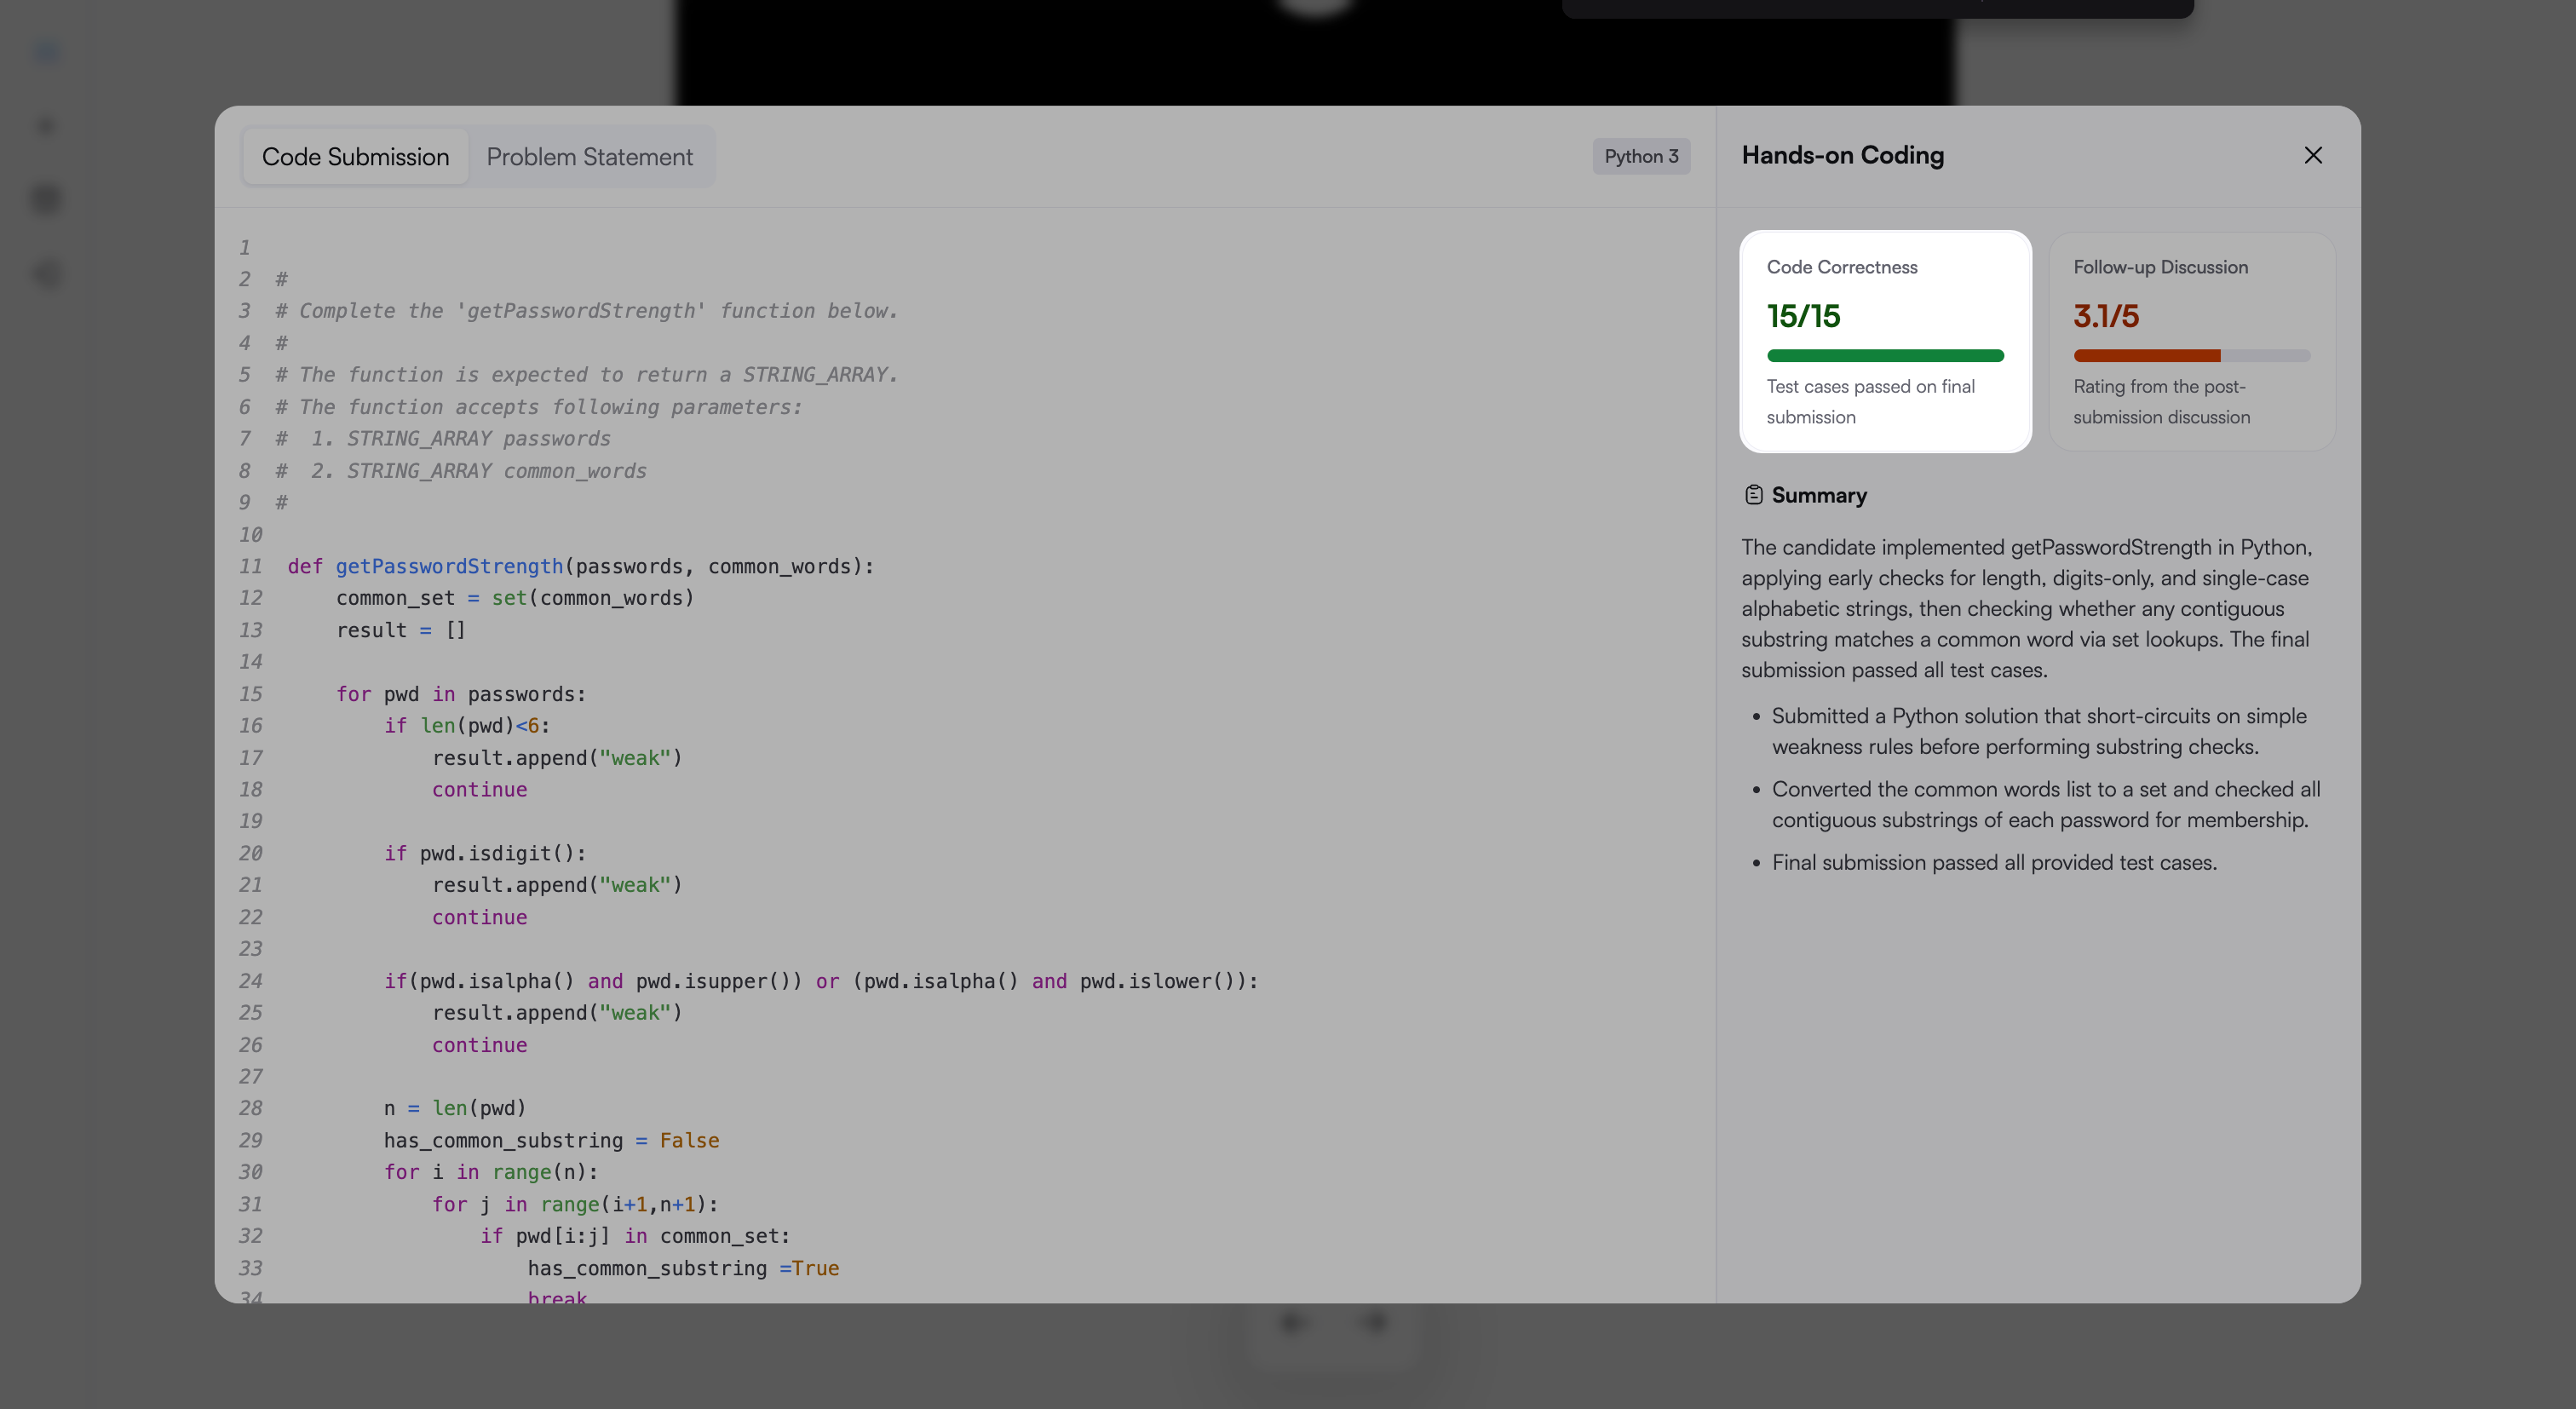Click comment '1. STRING_ARRAY passwords'

[443, 438]
